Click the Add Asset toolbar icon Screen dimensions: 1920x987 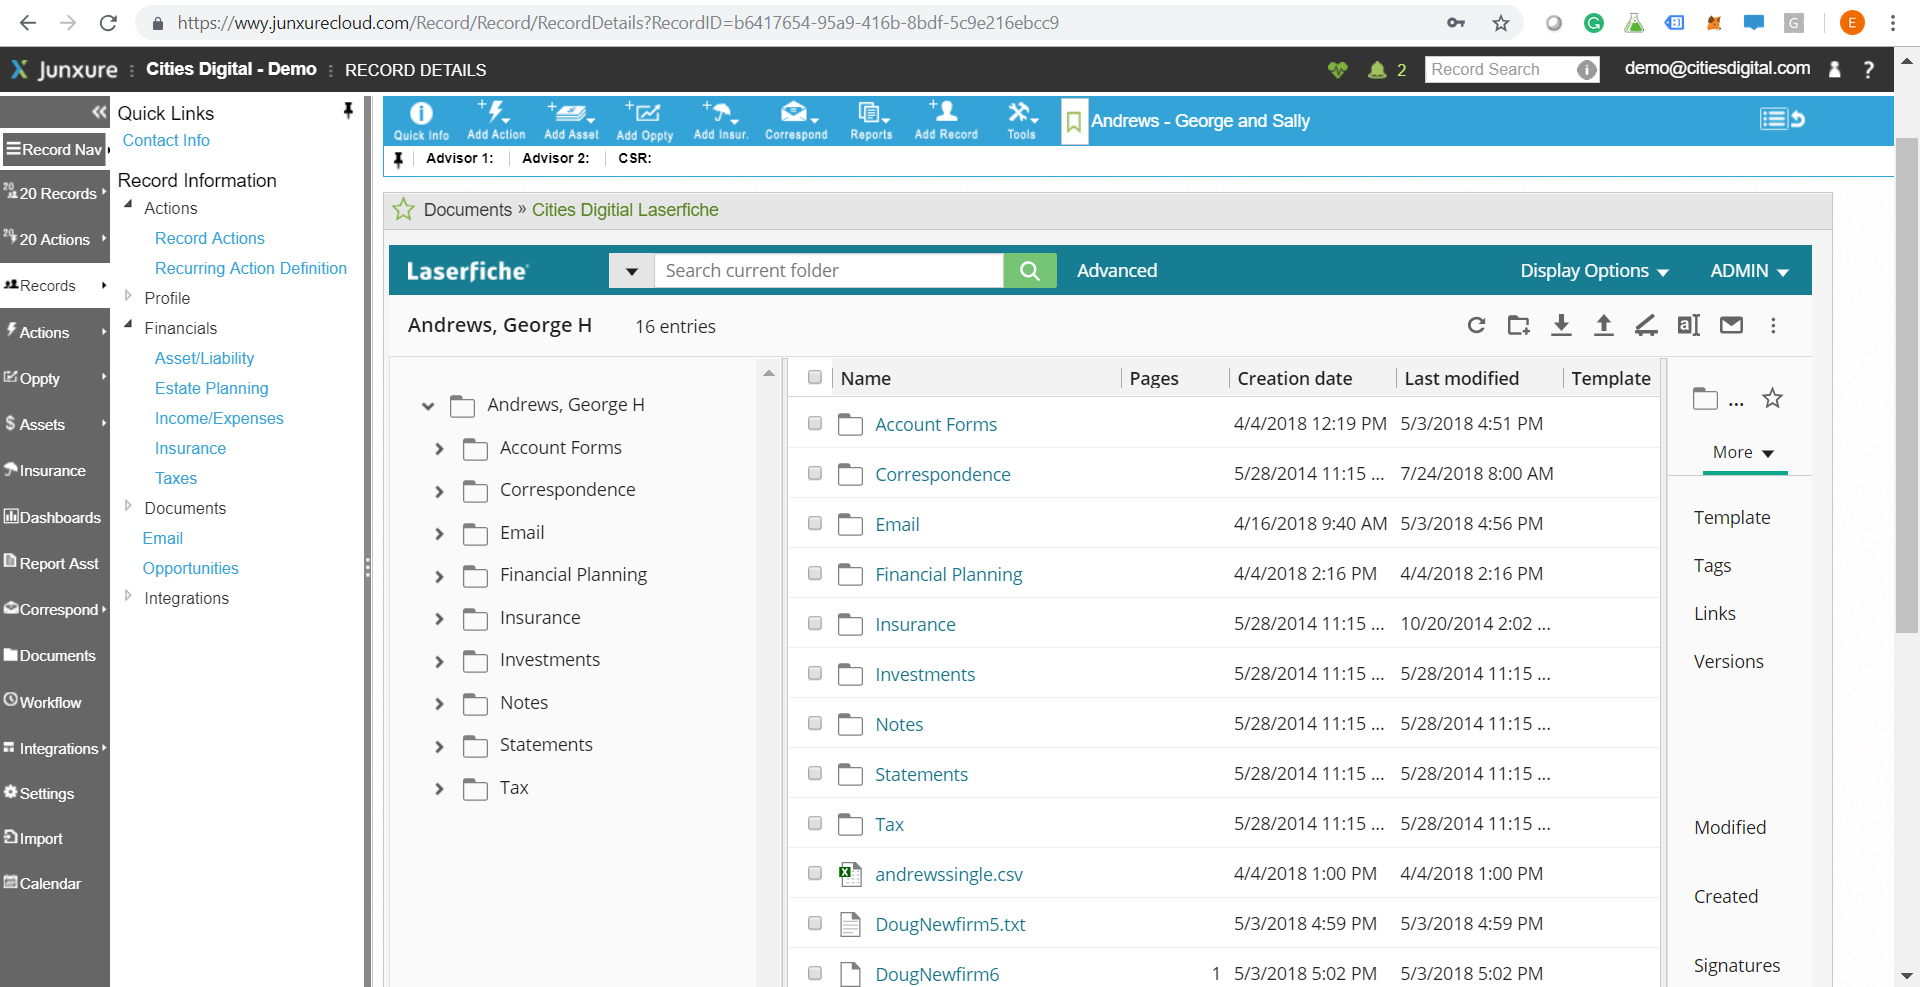click(x=571, y=121)
